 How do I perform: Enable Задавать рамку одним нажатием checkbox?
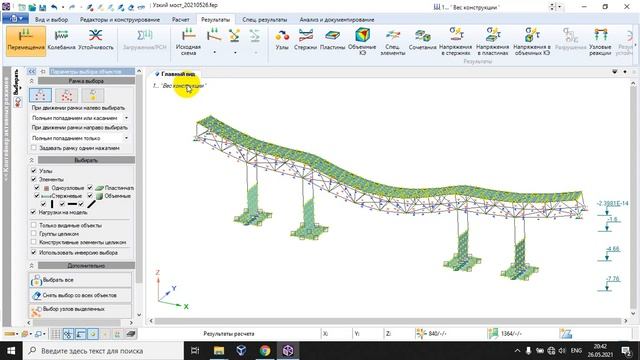pos(34,148)
